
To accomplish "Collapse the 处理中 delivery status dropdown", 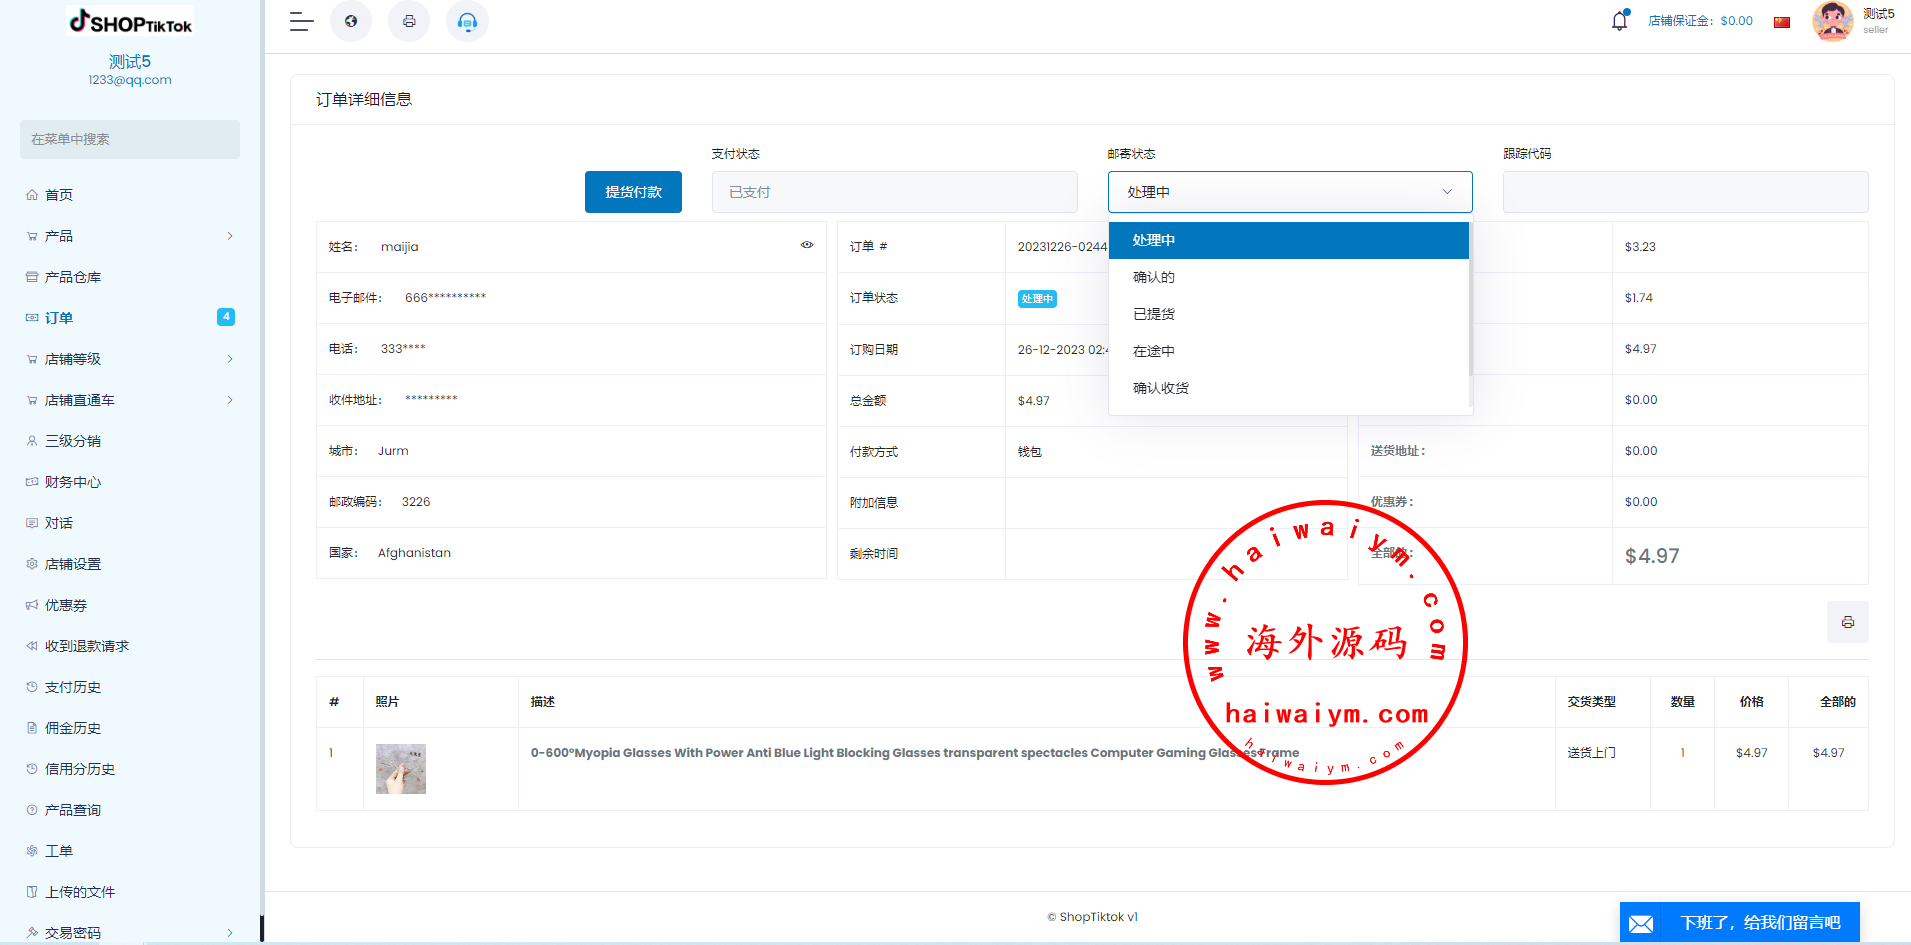I will pos(1289,192).
